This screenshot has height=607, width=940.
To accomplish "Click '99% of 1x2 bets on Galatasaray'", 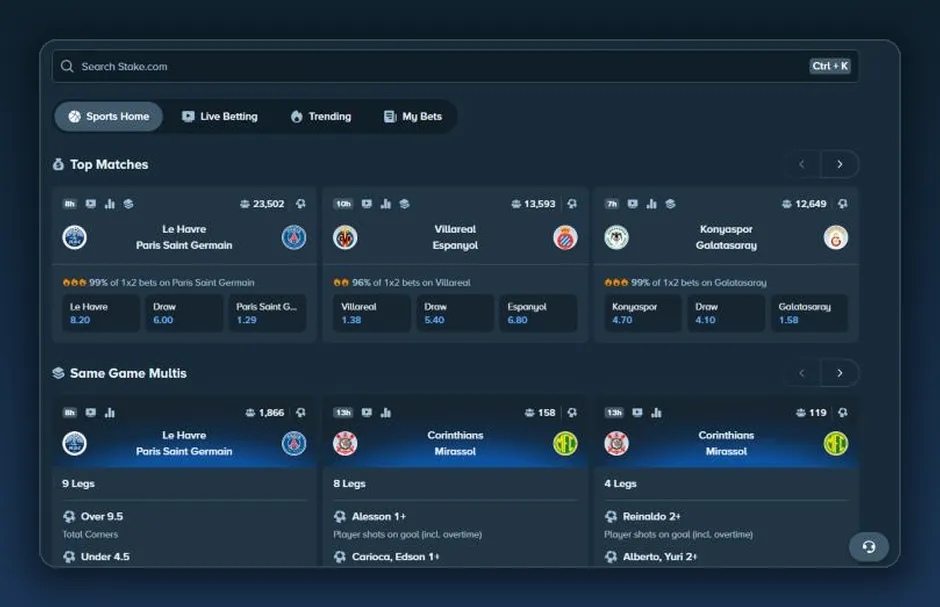I will (698, 282).
